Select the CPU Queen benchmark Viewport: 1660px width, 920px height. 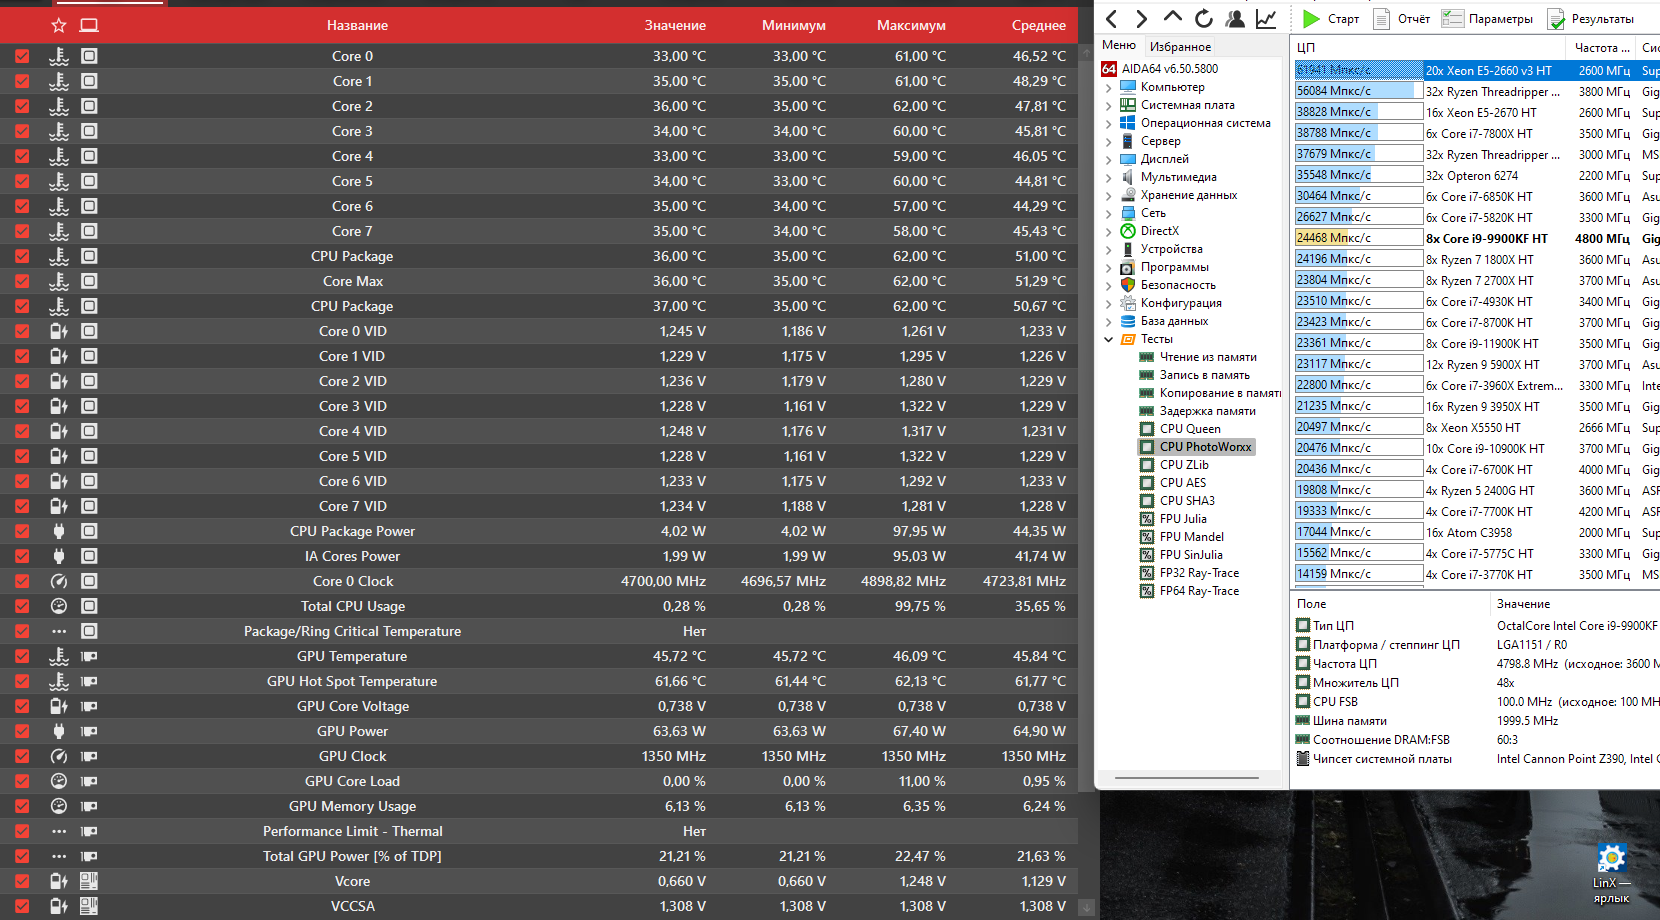coord(1190,429)
